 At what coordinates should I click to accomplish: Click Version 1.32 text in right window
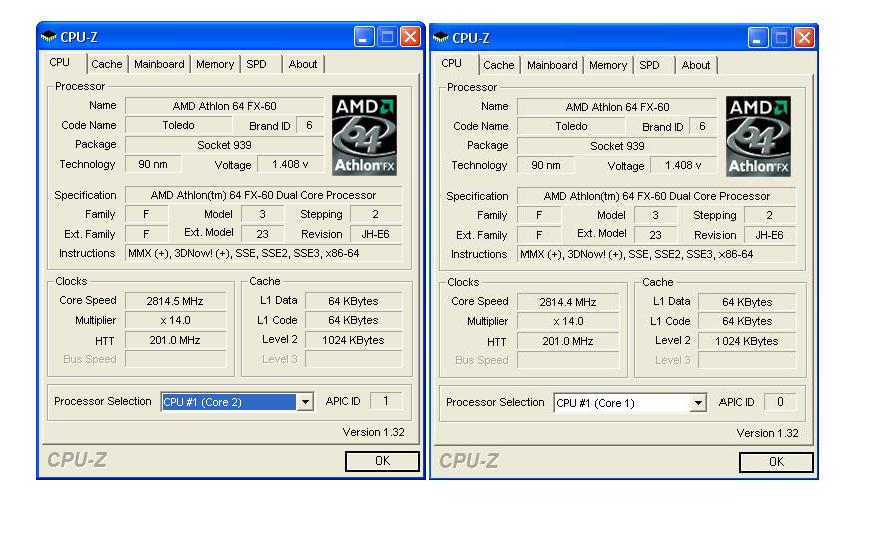click(x=767, y=433)
